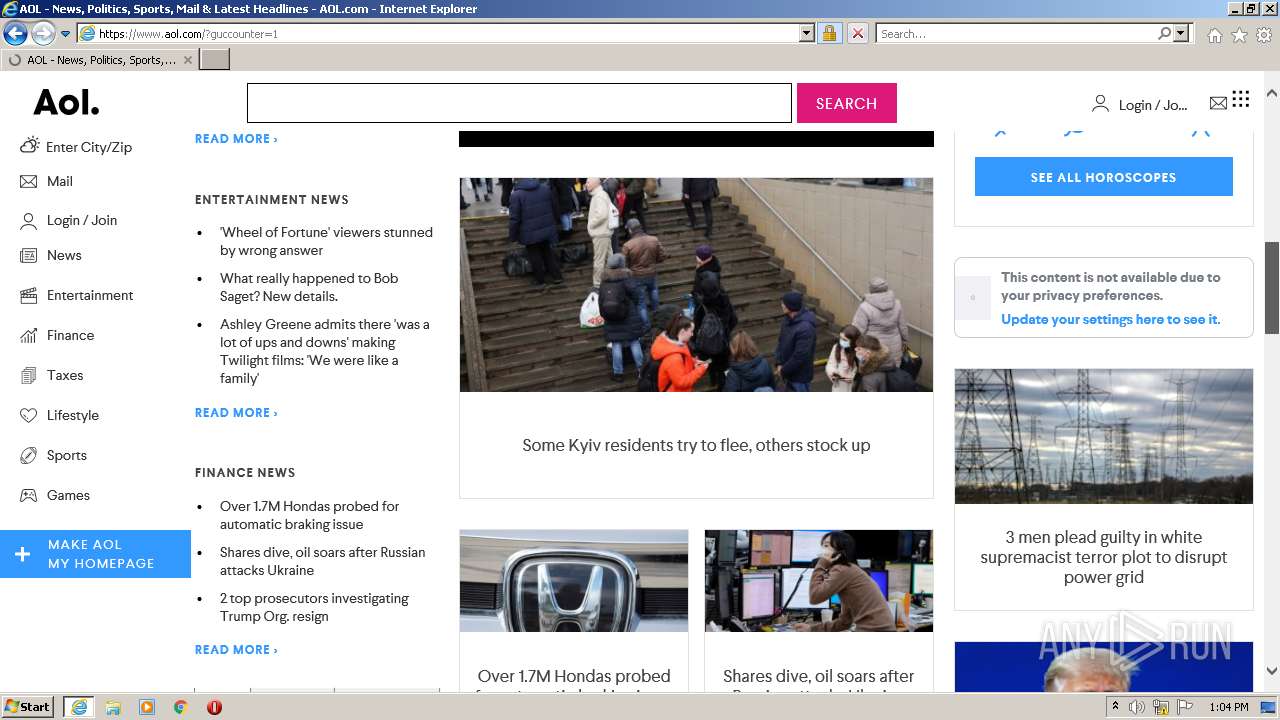This screenshot has width=1280, height=720.
Task: Click the News newspaper icon
Action: point(28,255)
